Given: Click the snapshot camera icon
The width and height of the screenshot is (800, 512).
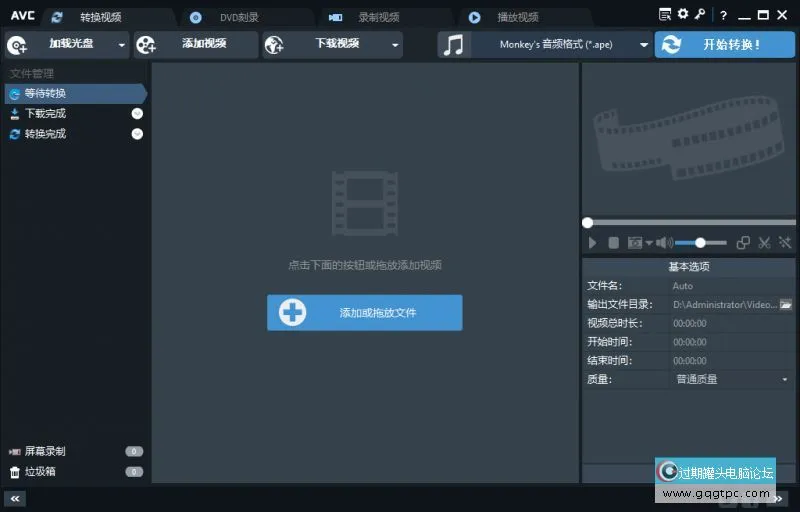Looking at the screenshot, I should pyautogui.click(x=635, y=242).
